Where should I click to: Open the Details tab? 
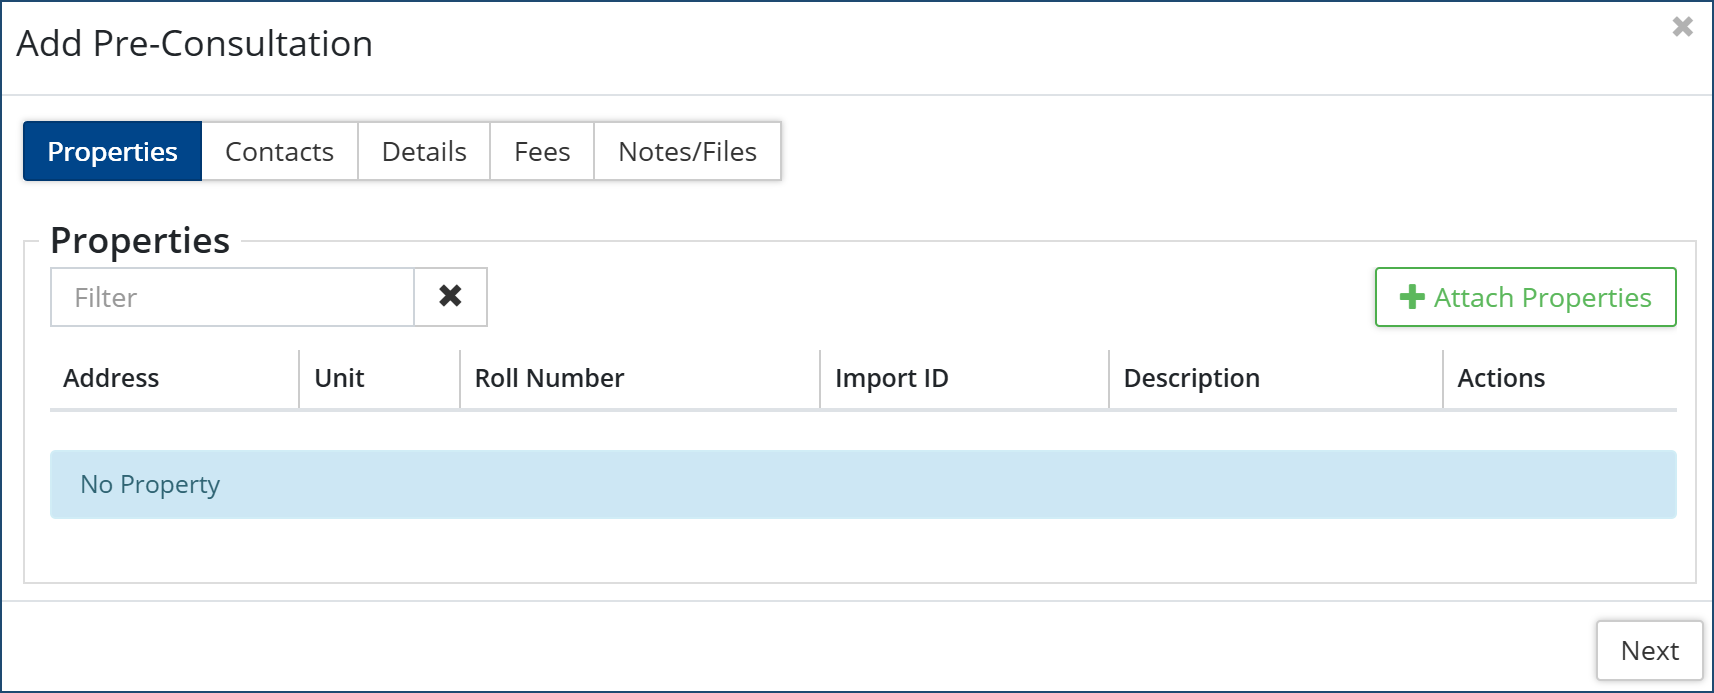coord(424,152)
